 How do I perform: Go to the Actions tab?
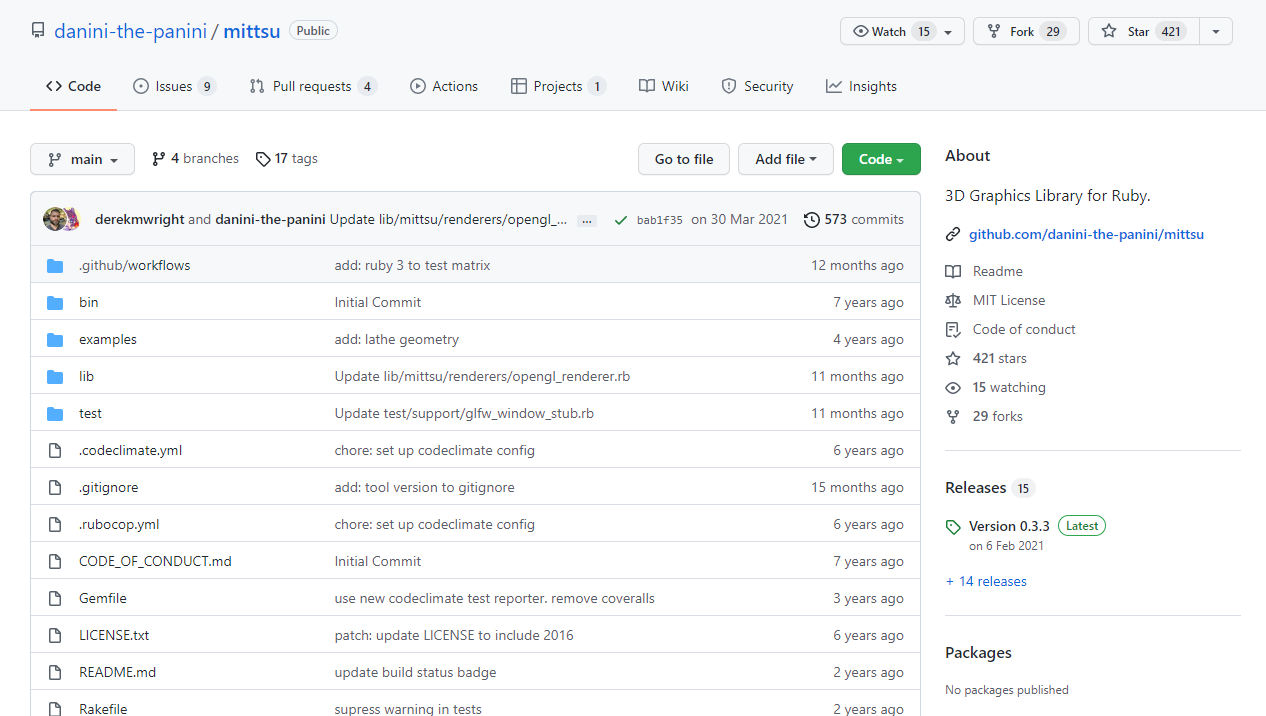[x=444, y=86]
